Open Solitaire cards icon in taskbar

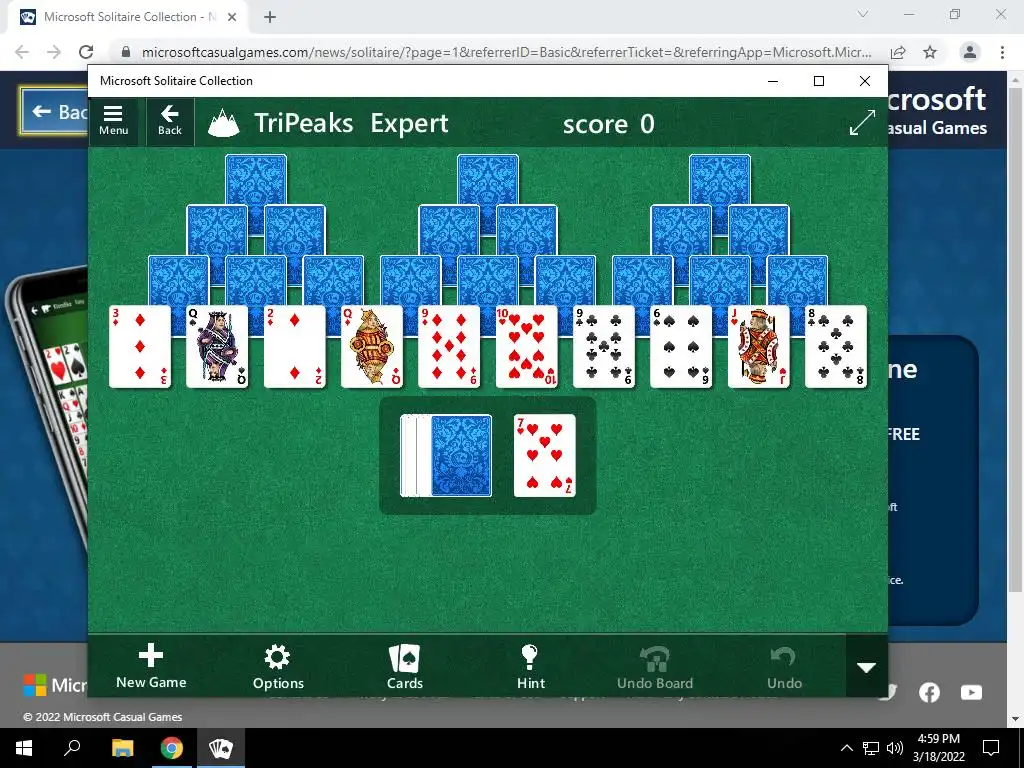pos(221,748)
